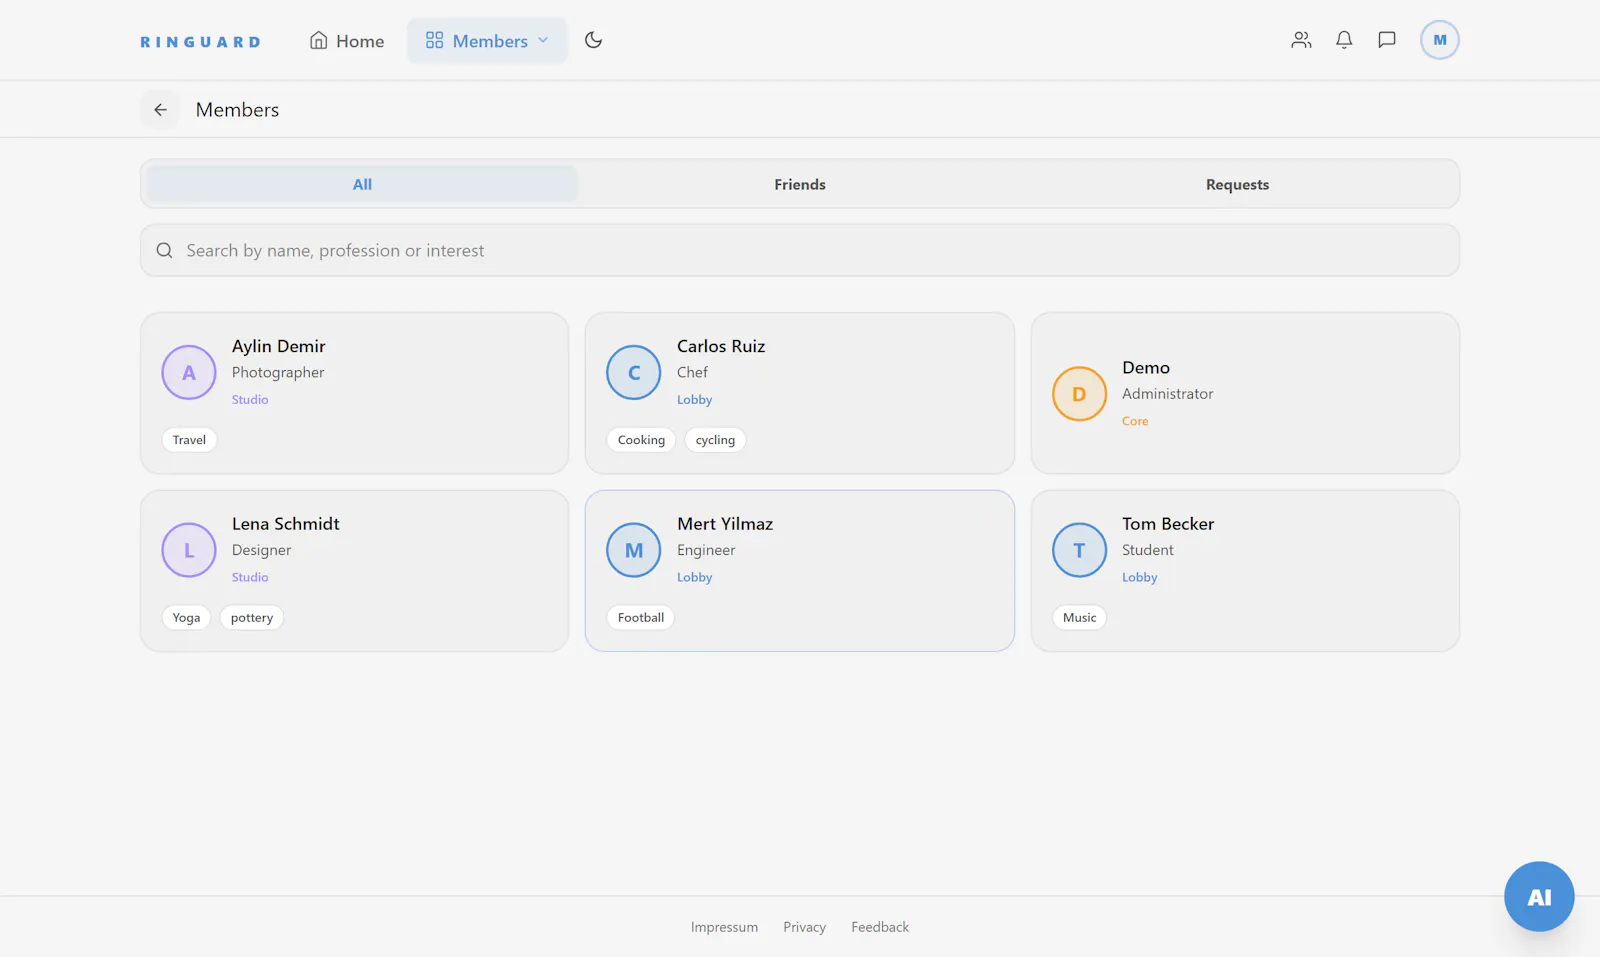Click Studio label under Lena Schmidt

tap(250, 578)
